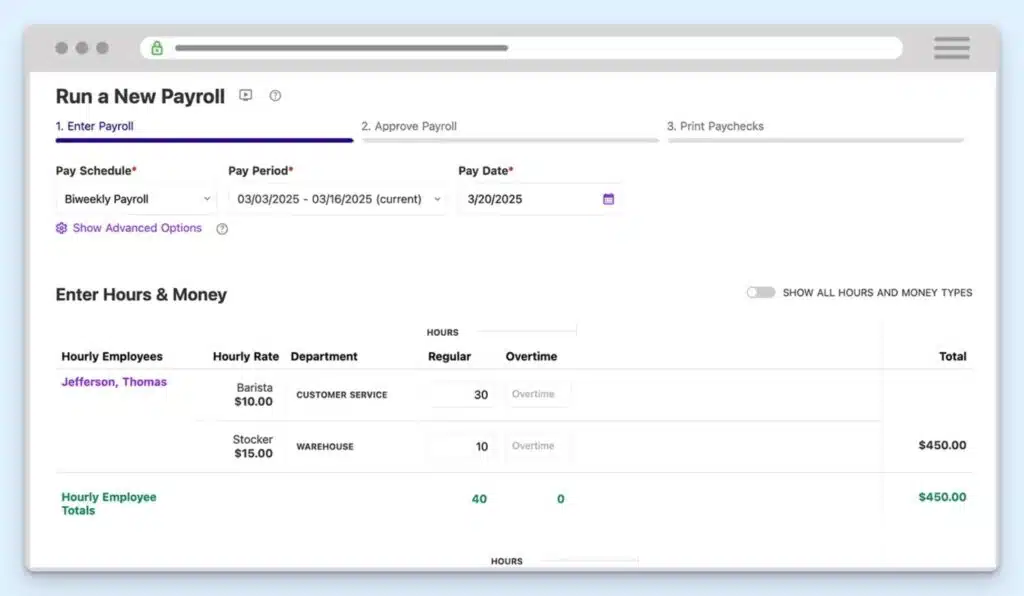
Task: Click the gear icon for advanced options
Action: (61, 228)
